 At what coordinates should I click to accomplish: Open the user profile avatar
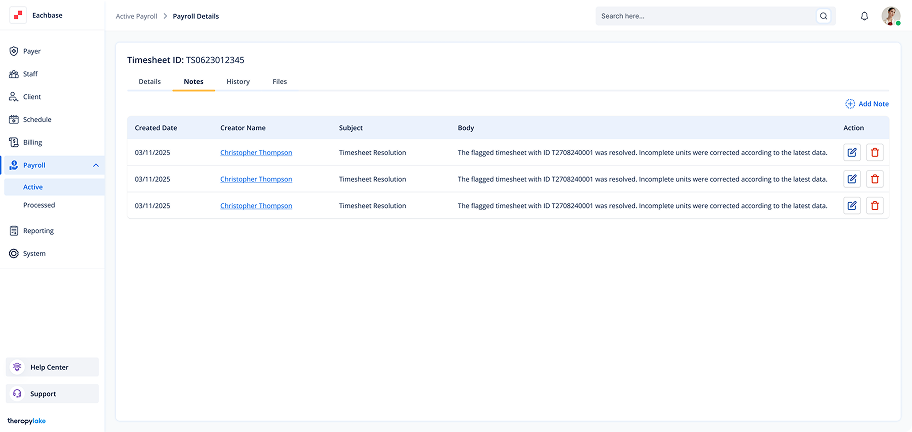click(x=891, y=16)
